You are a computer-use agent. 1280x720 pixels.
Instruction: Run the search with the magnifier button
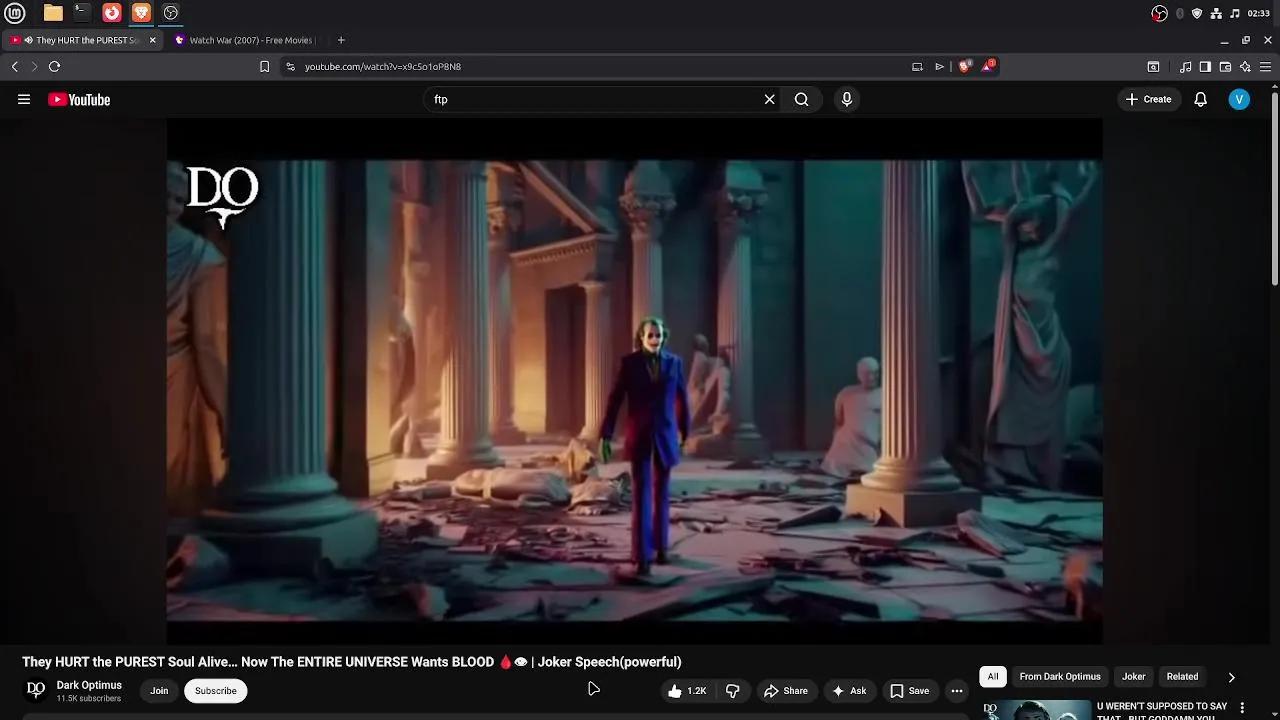pos(801,99)
